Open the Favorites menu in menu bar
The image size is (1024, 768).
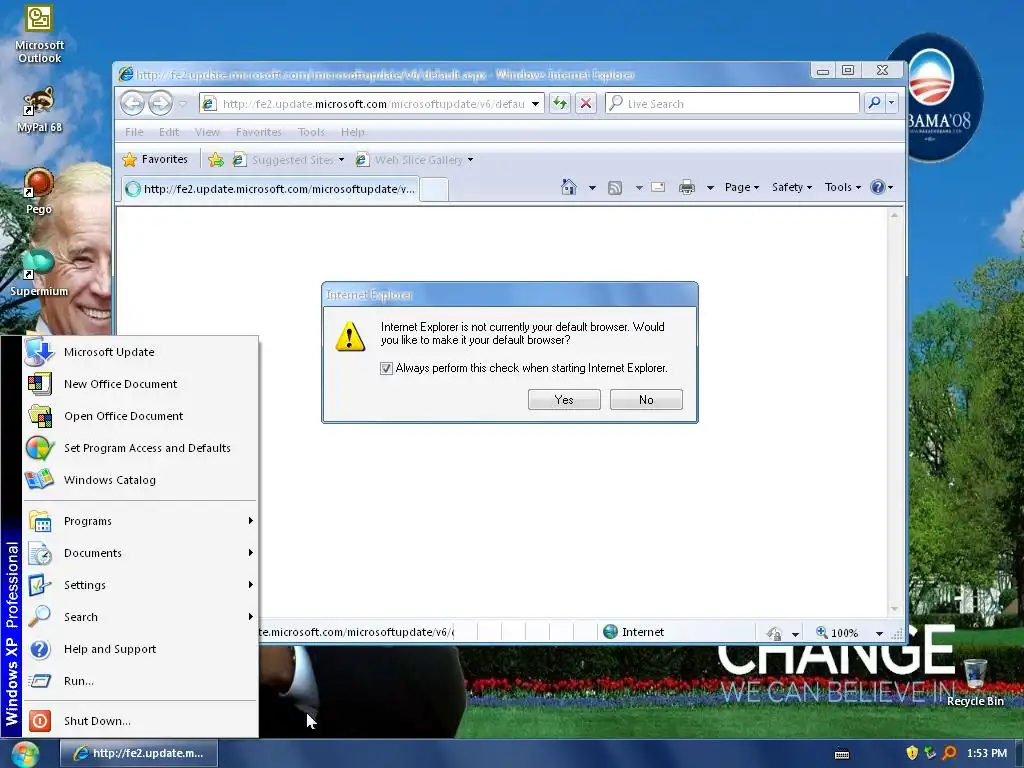[259, 132]
